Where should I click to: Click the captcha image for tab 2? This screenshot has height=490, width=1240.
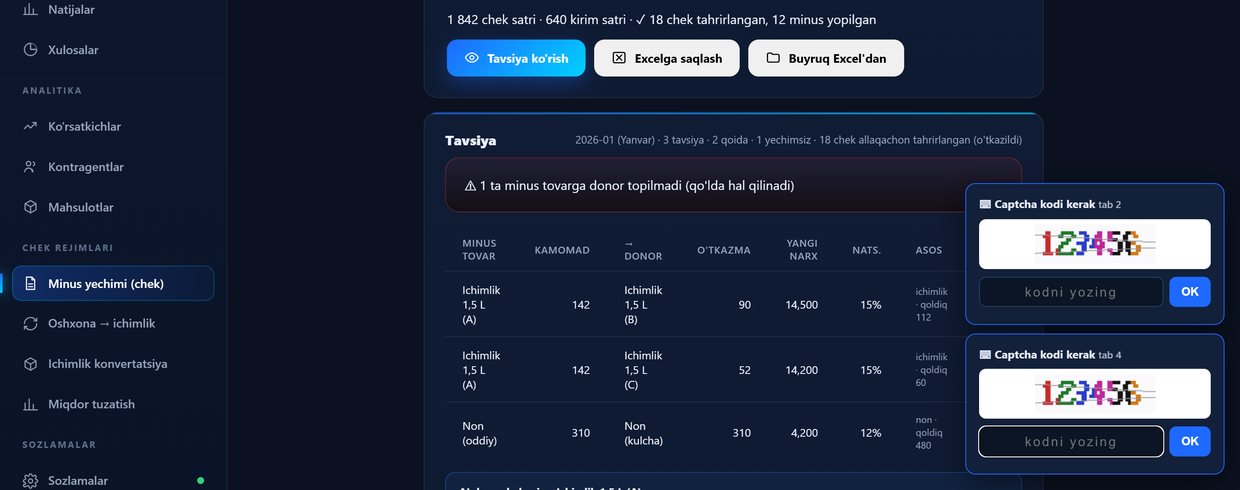pos(1095,244)
